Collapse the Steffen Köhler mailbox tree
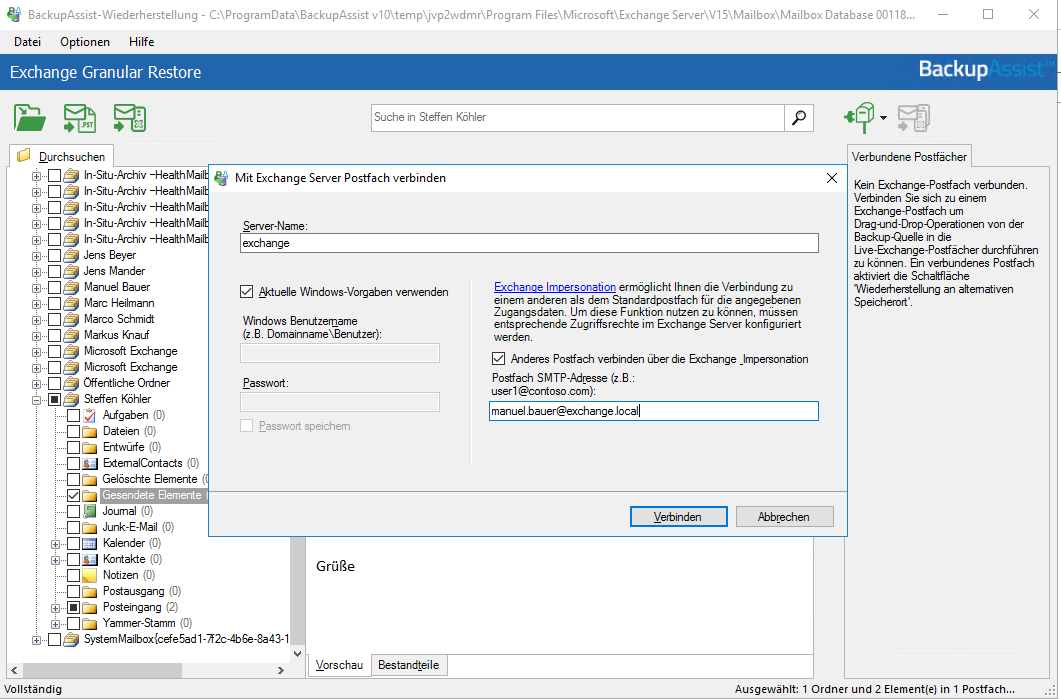The image size is (1061, 699). [x=37, y=399]
